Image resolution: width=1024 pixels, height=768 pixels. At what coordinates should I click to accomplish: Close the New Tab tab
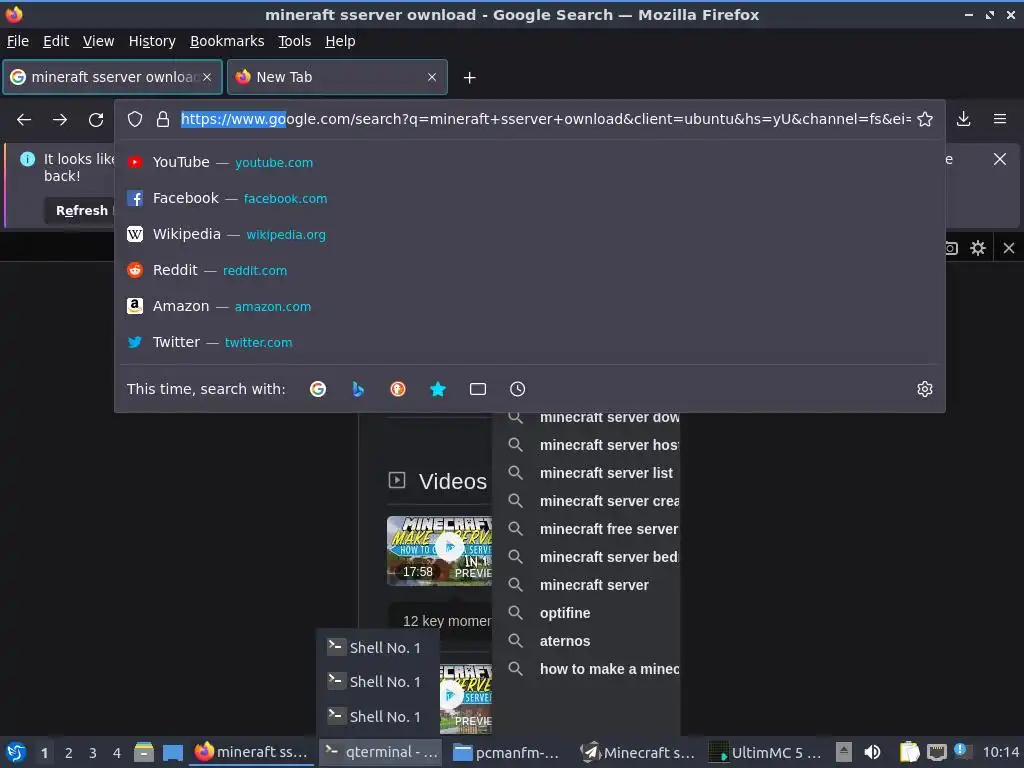(x=432, y=77)
